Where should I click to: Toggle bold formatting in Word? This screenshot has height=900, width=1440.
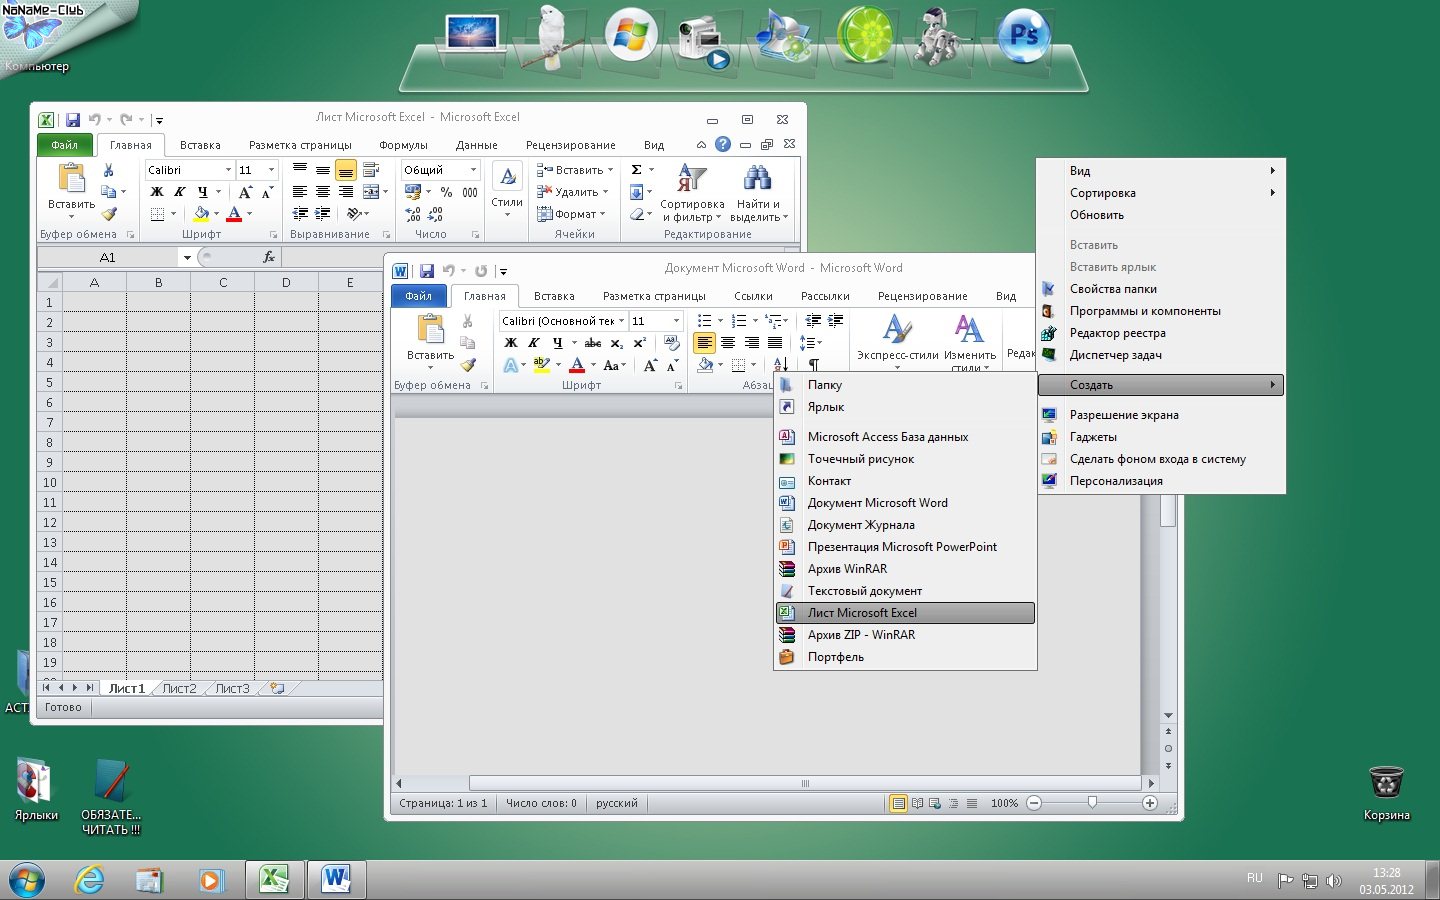point(511,343)
